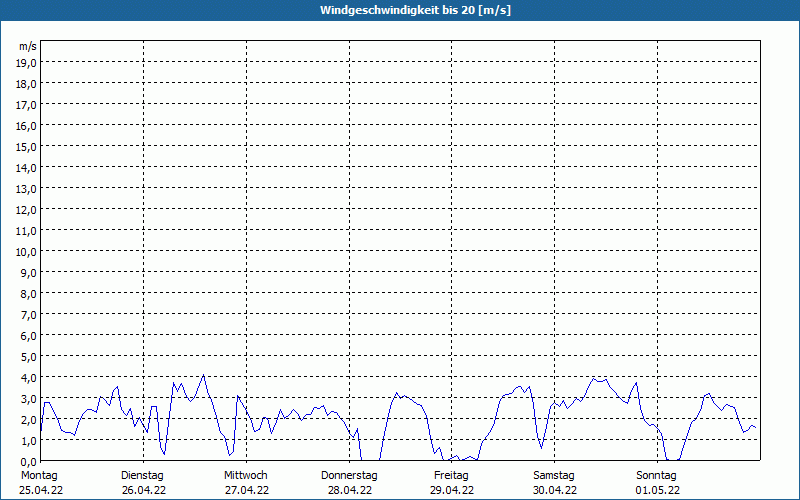Select the 15,0 y-axis value
800x500 pixels.
point(26,147)
